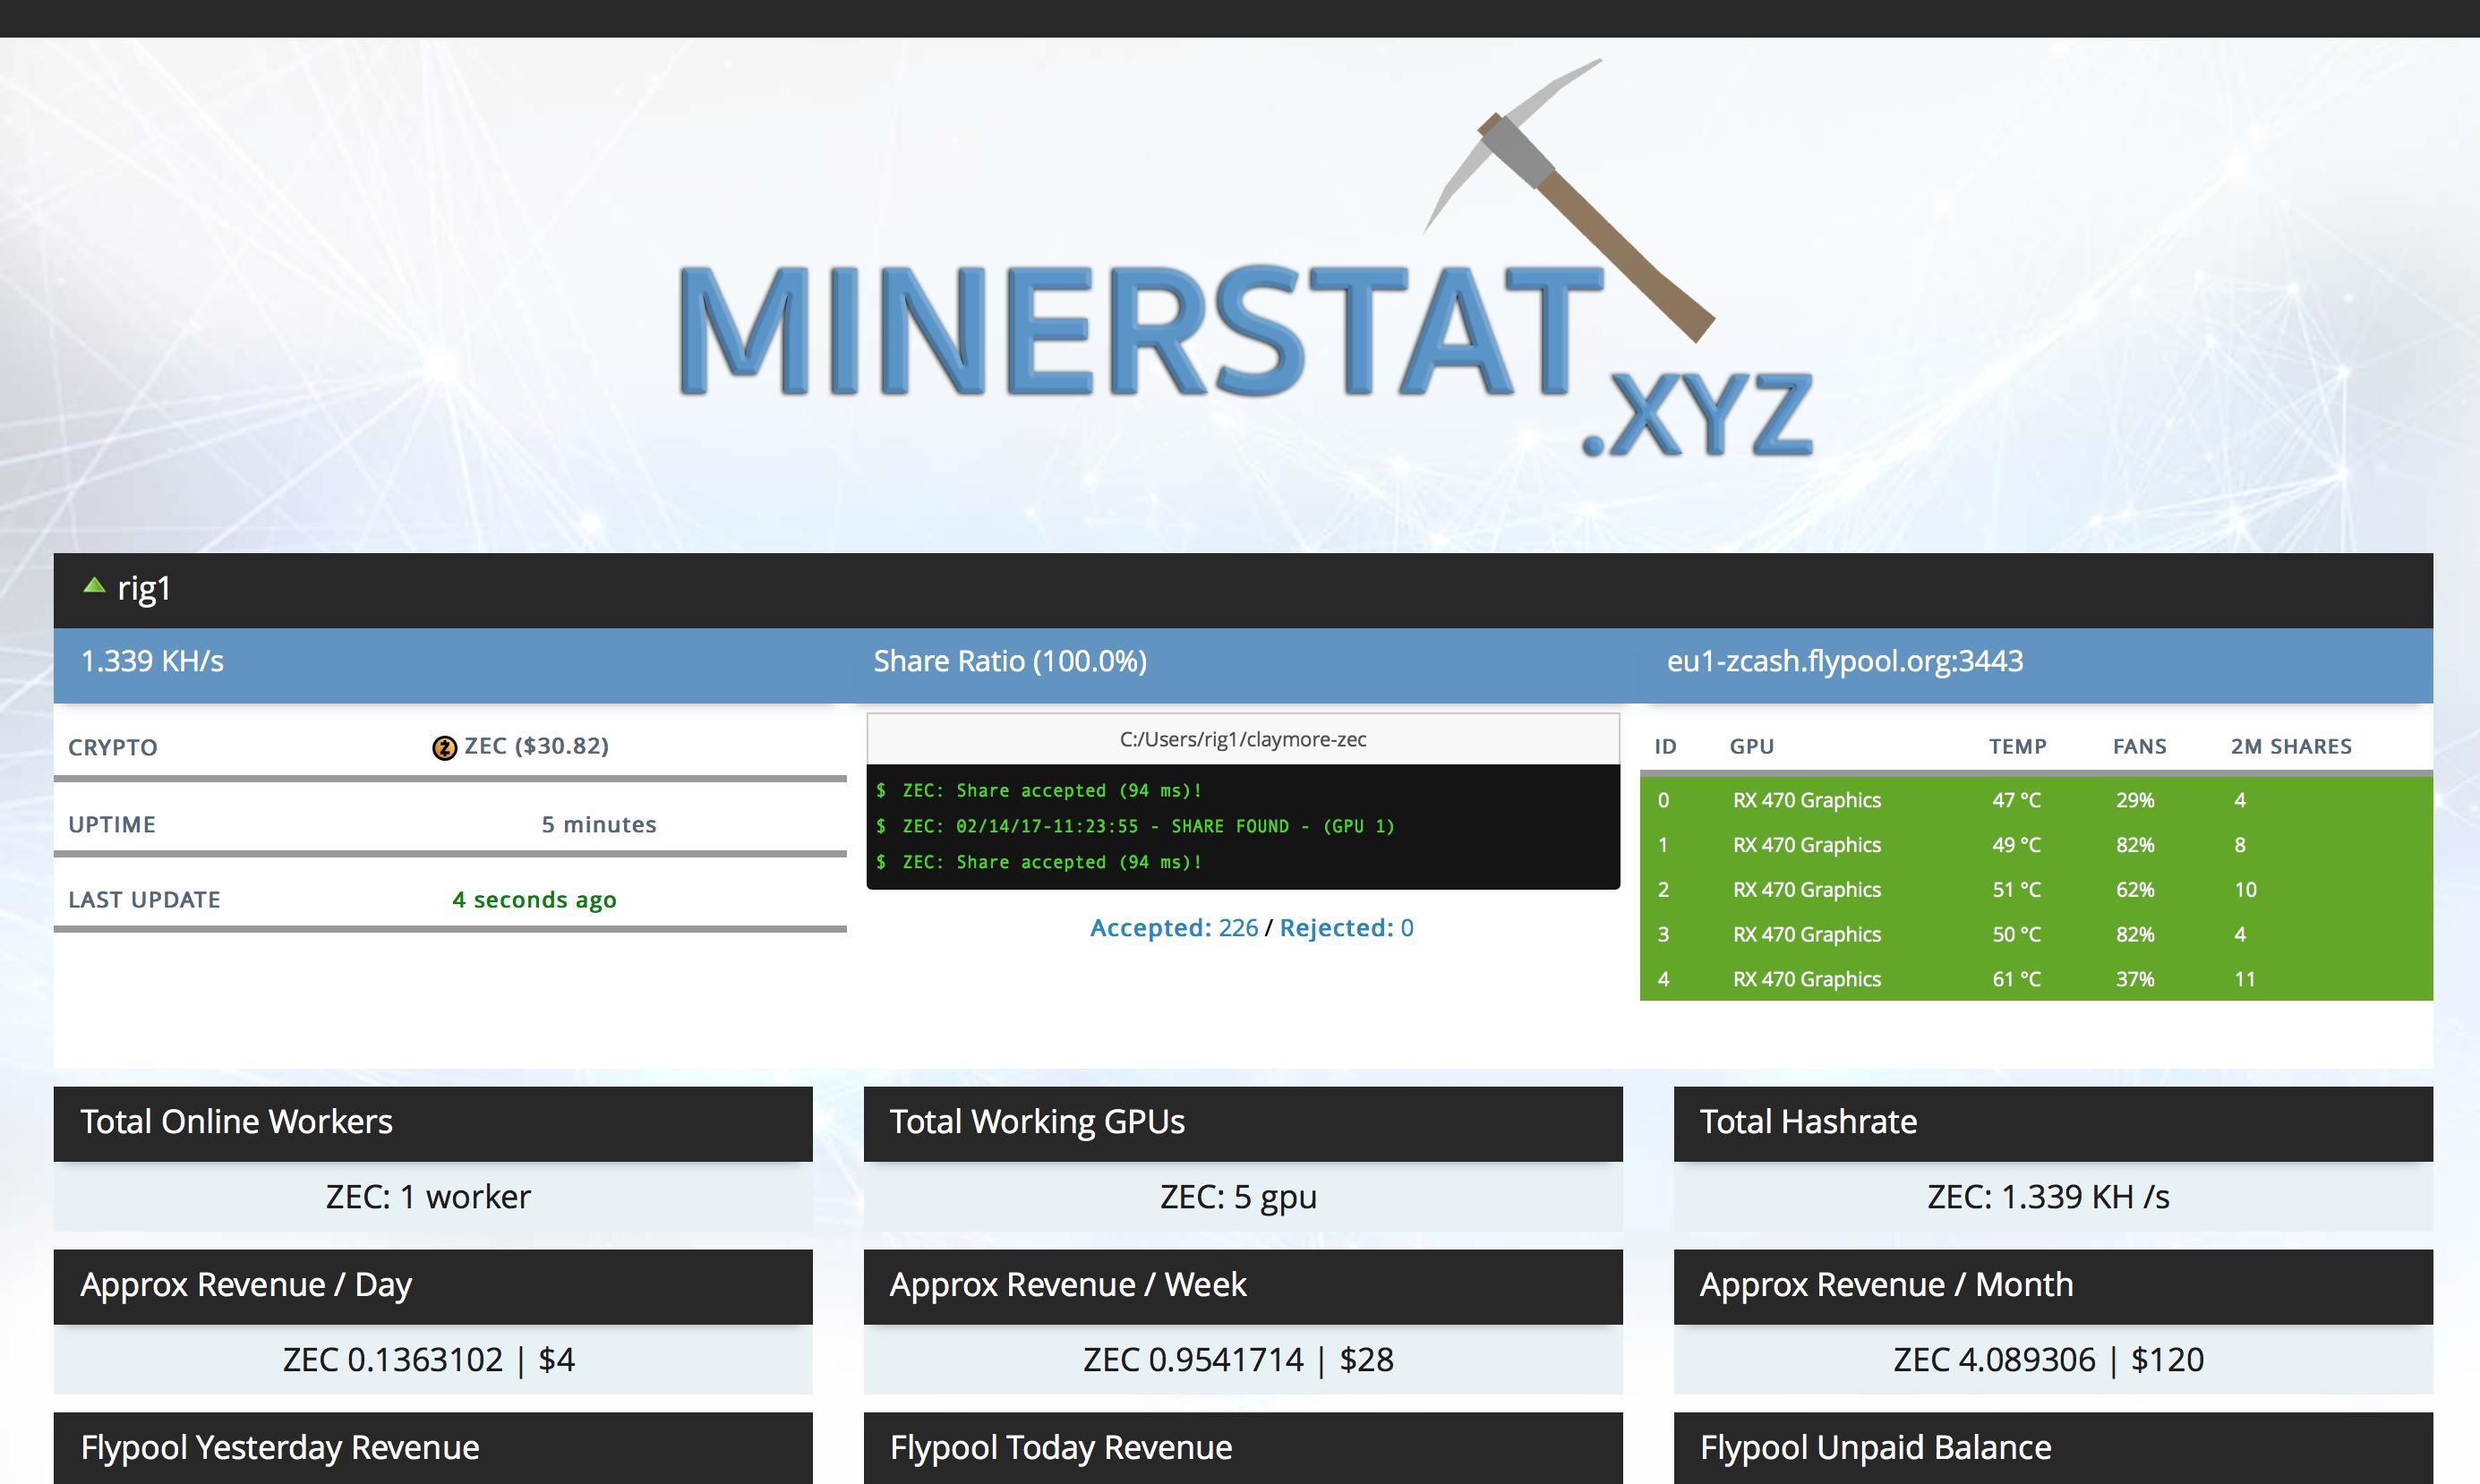Viewport: 2480px width, 1484px height.
Task: Click the first Share accepted console line
Action: click(1039, 790)
